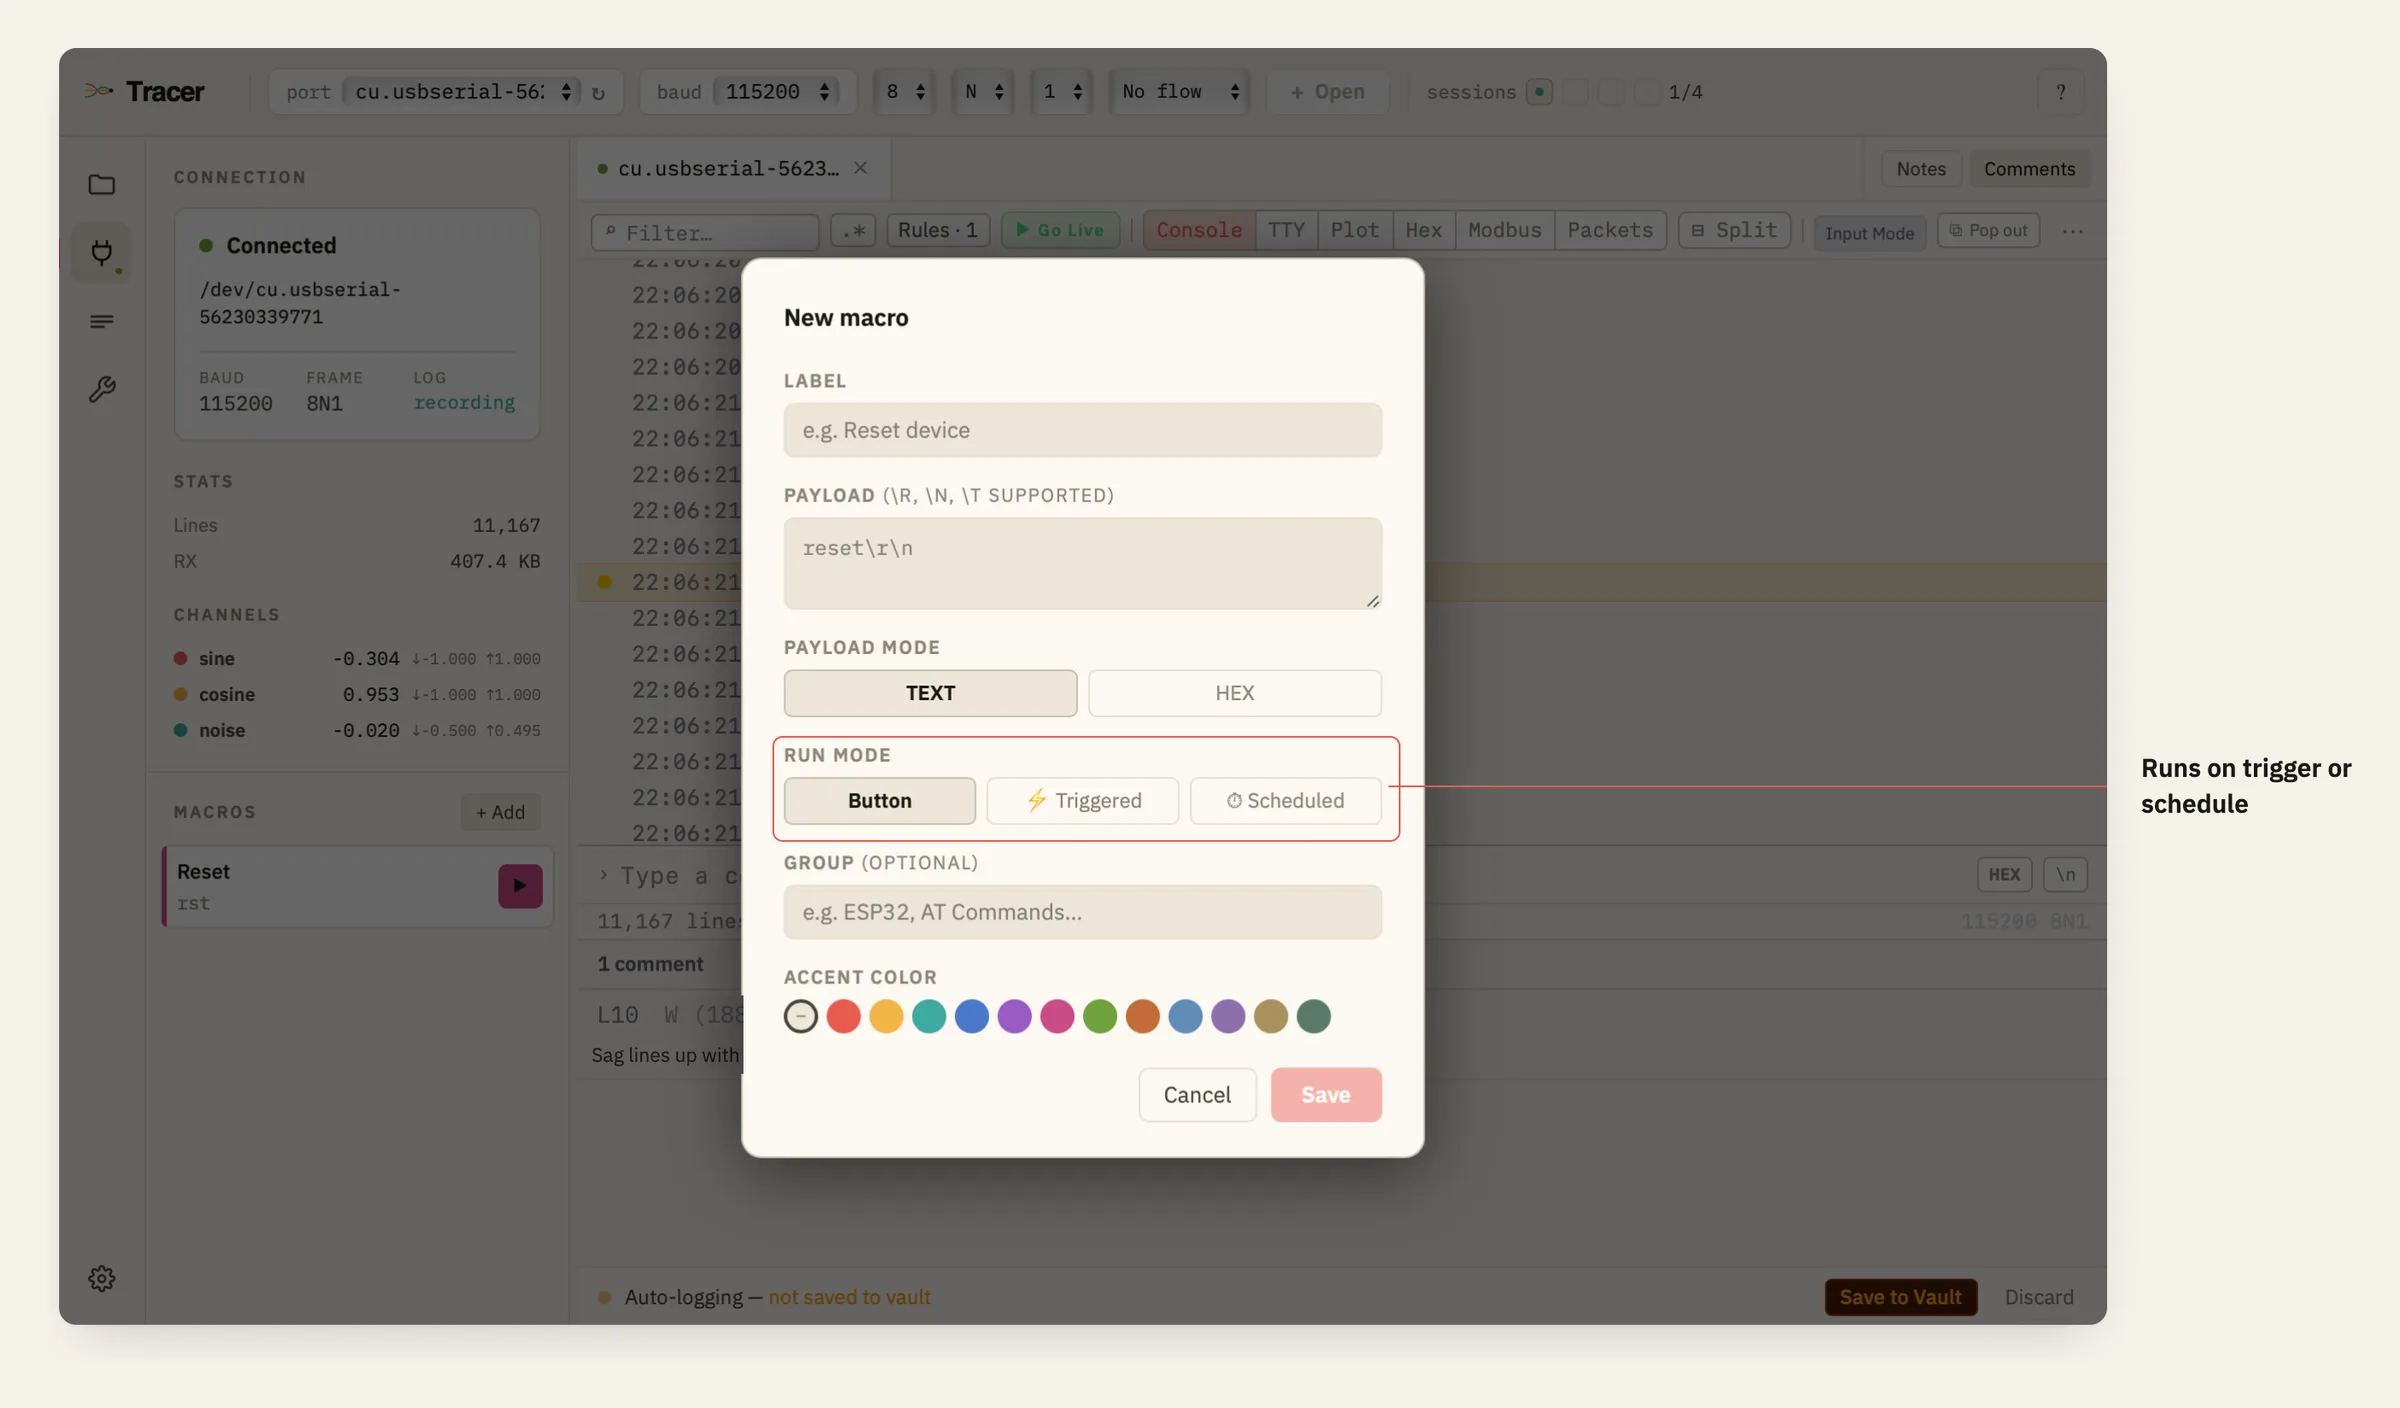Image resolution: width=2400 pixels, height=1408 pixels.
Task: Select HEX payload mode
Action: coord(1235,693)
